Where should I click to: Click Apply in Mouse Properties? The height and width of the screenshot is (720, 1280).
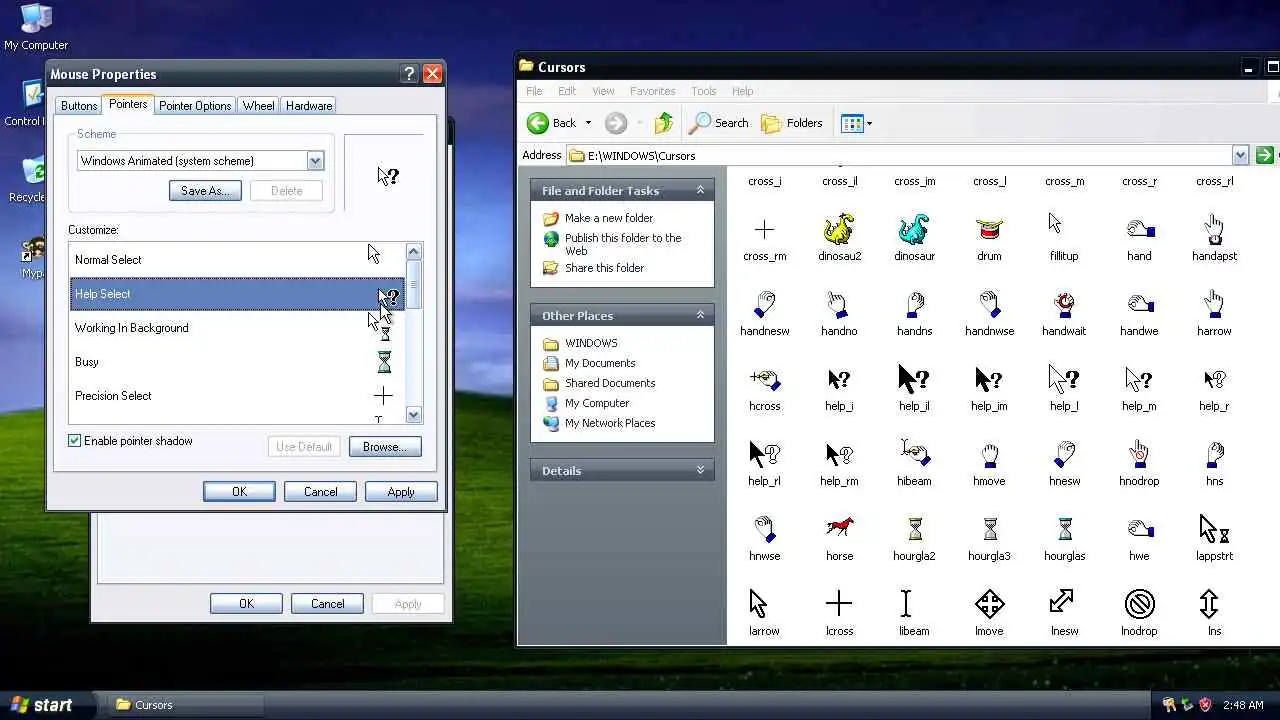click(x=401, y=492)
